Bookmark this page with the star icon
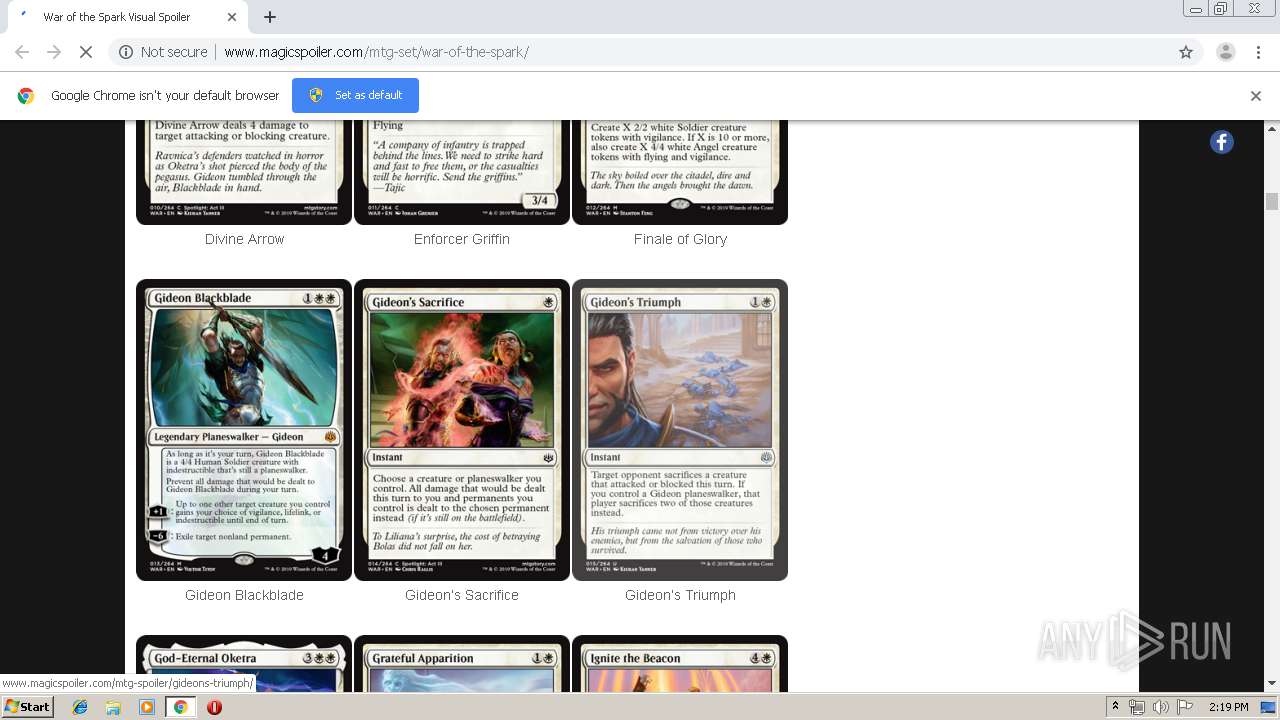This screenshot has width=1280, height=720. 1186,52
